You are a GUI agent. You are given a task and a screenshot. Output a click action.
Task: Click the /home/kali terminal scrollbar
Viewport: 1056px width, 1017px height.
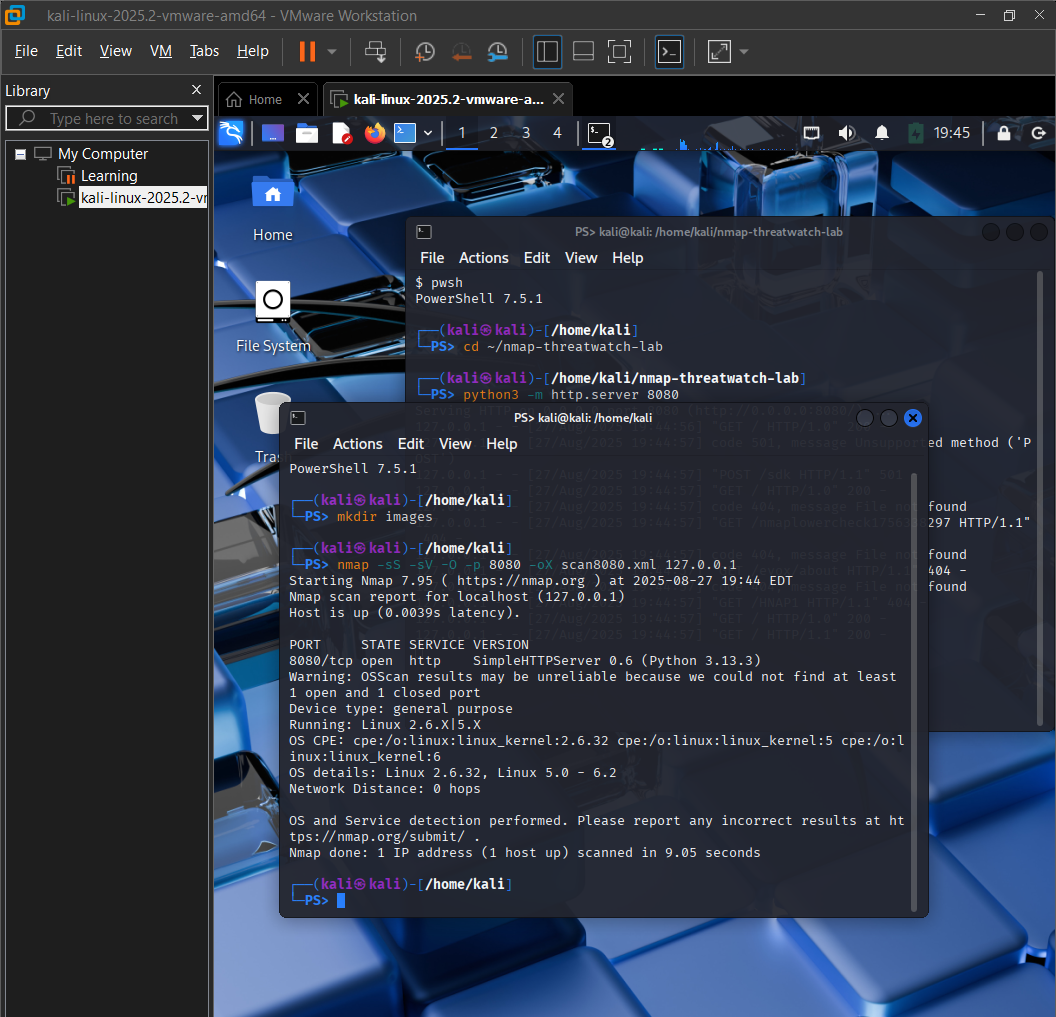pyautogui.click(x=914, y=692)
